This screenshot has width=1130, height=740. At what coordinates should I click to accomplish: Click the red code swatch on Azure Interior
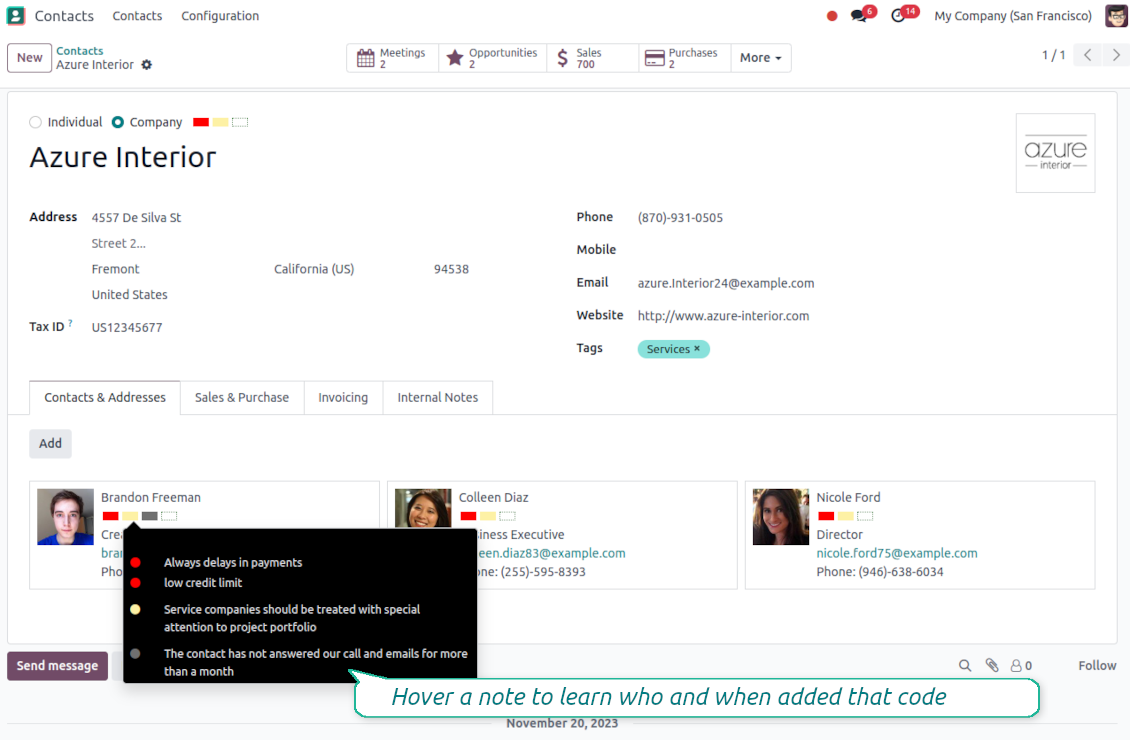pyautogui.click(x=201, y=122)
